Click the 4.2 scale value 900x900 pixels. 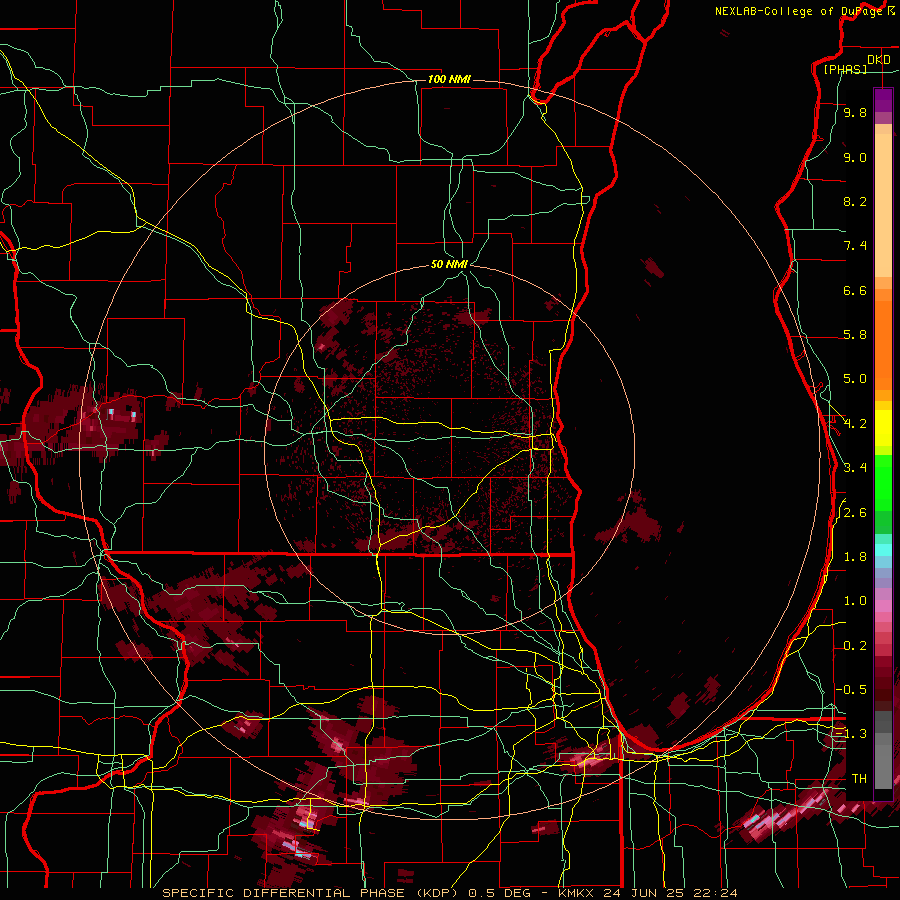(855, 424)
